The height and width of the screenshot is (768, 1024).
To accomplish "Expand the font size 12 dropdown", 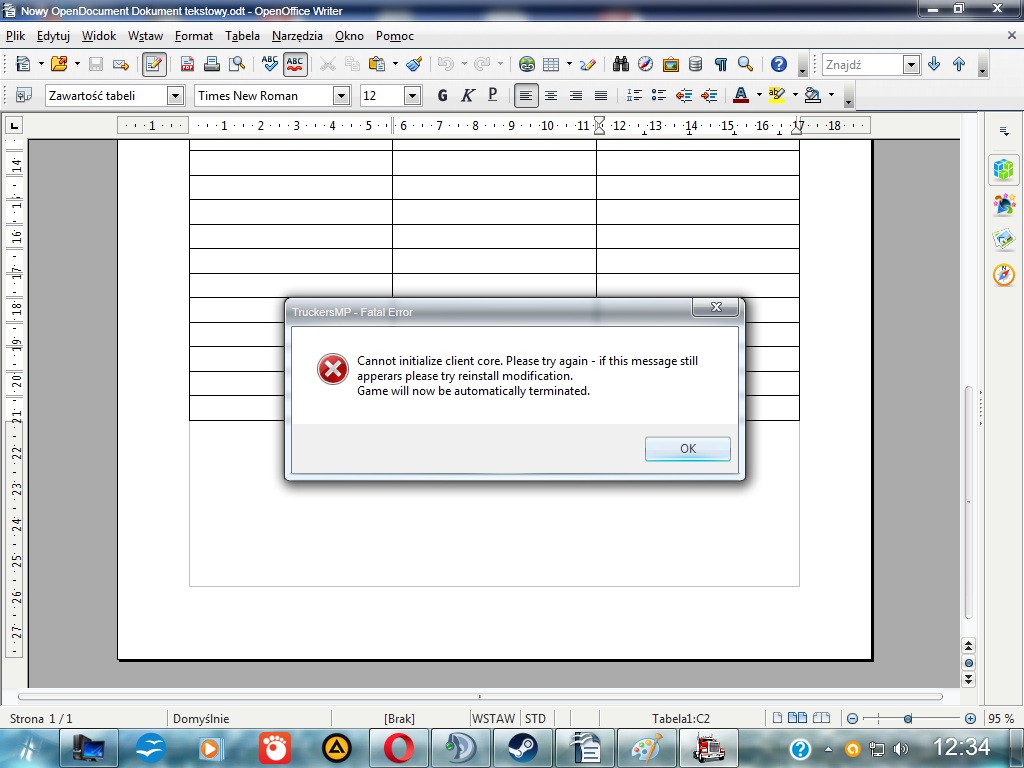I will pyautogui.click(x=412, y=96).
